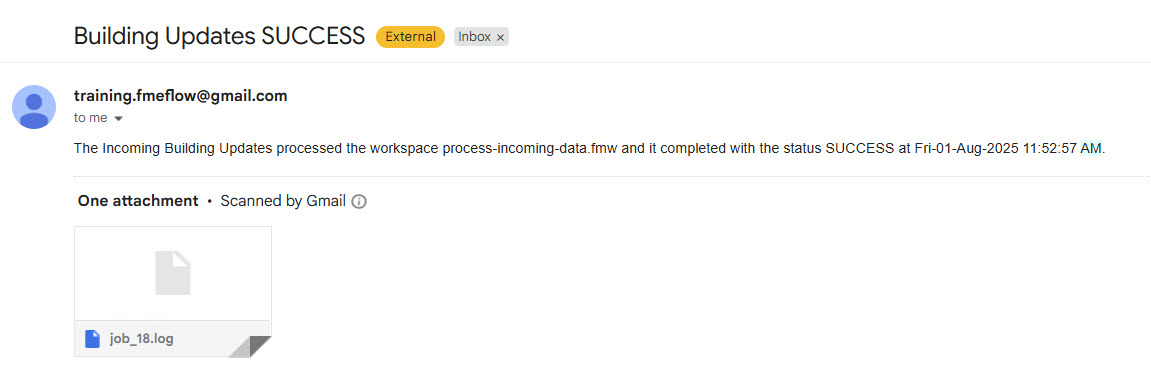Click the date Fri-01-Aug-2025 in the message
This screenshot has height=386, width=1151.
(x=967, y=148)
